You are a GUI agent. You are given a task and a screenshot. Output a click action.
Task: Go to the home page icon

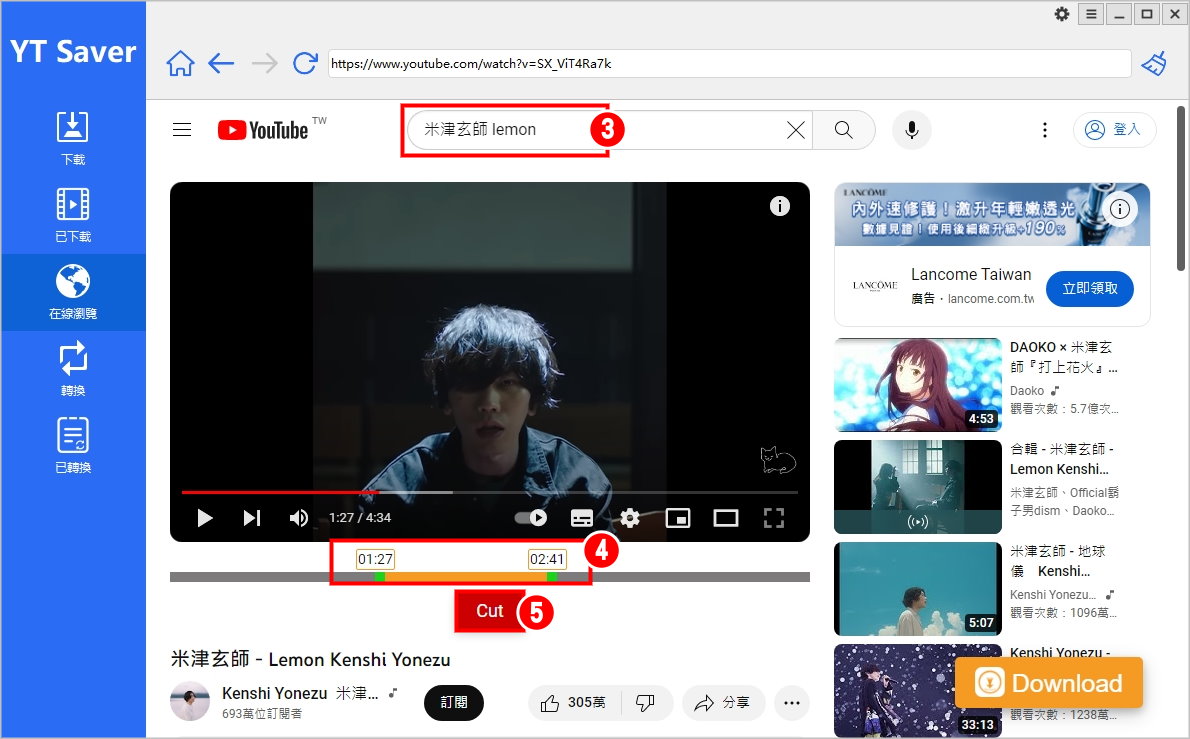tap(180, 64)
